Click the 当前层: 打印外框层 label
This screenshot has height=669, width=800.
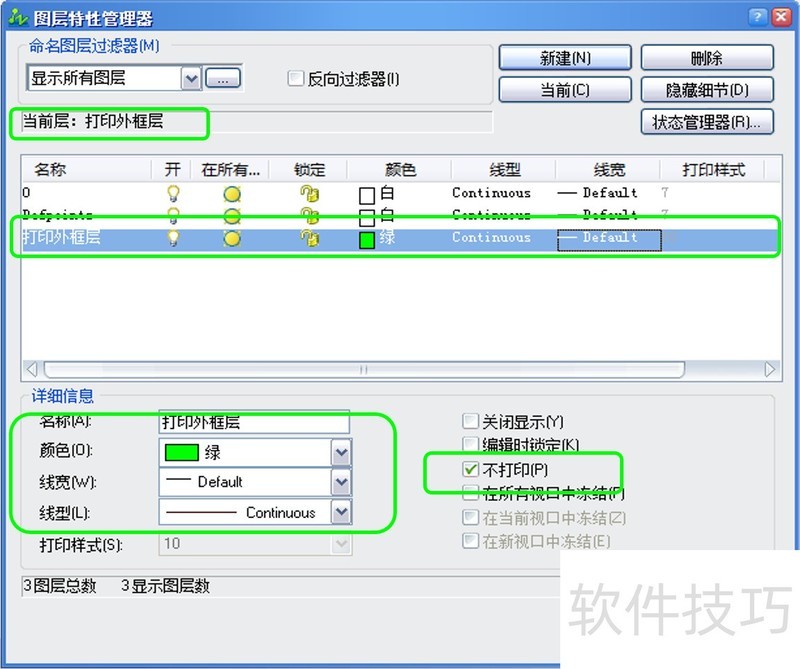[x=92, y=121]
